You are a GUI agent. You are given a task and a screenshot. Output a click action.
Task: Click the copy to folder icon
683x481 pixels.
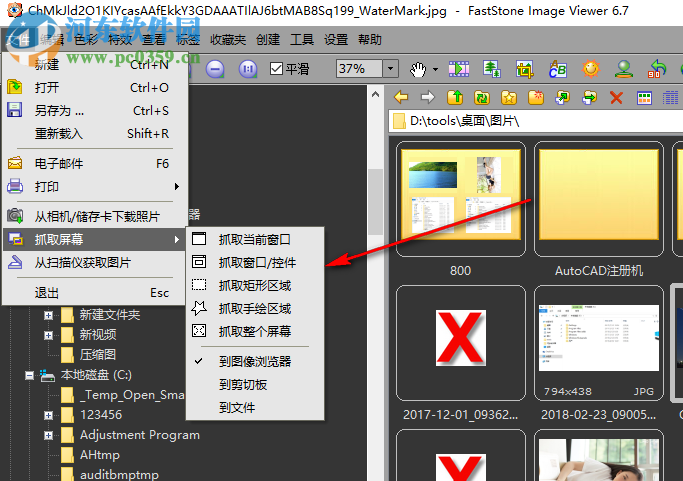pyautogui.click(x=563, y=97)
